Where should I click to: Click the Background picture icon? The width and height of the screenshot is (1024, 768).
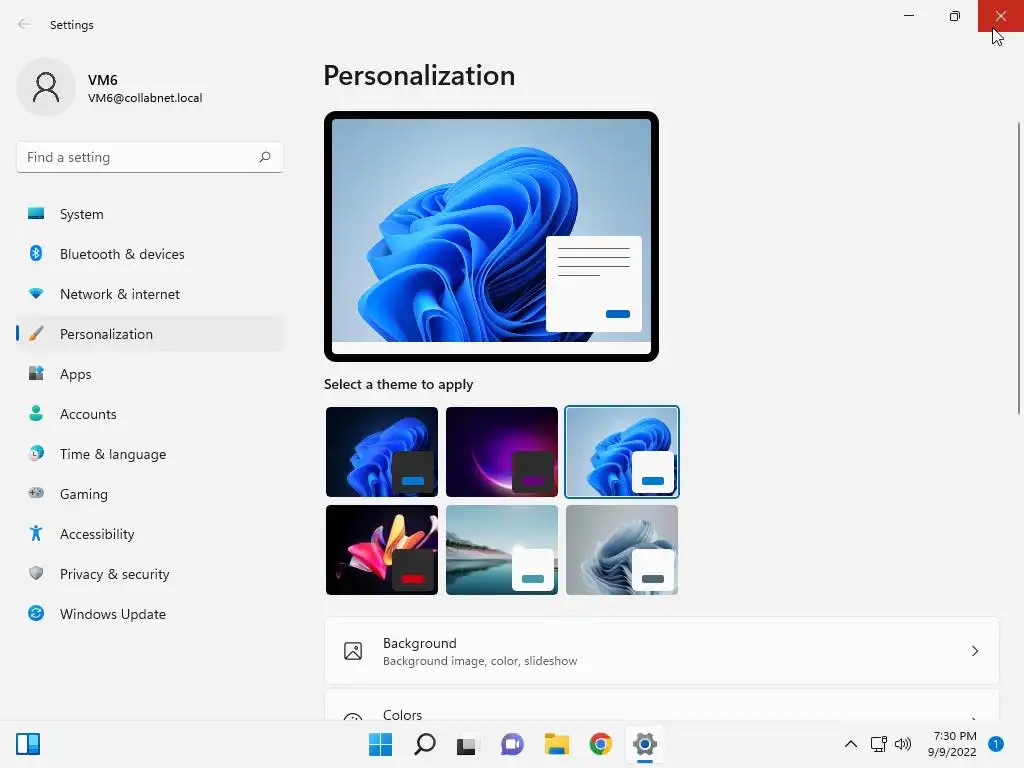pos(353,651)
